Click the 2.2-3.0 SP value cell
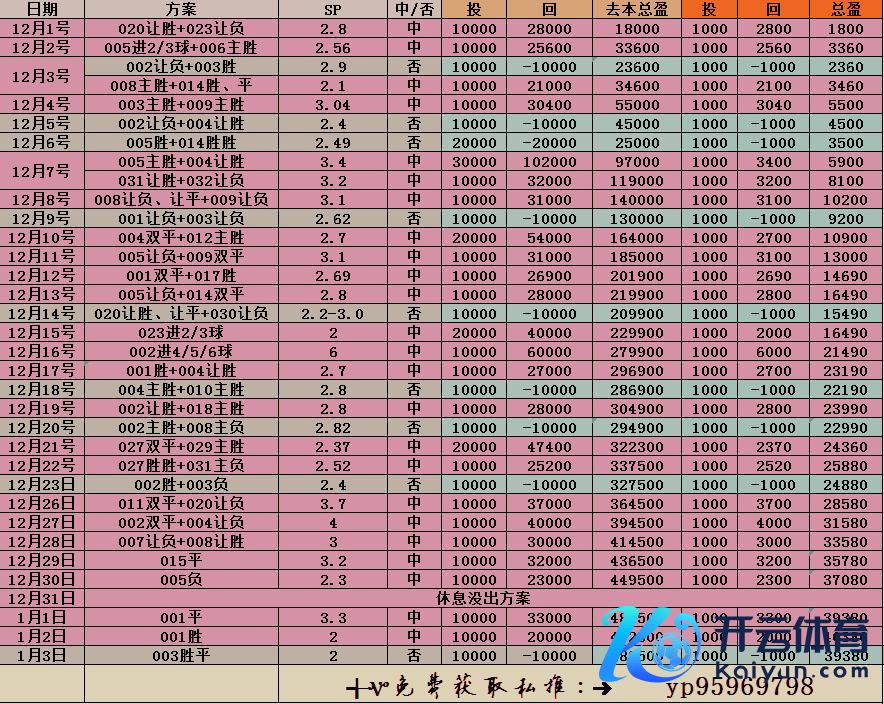Image resolution: width=884 pixels, height=704 pixels. point(332,313)
